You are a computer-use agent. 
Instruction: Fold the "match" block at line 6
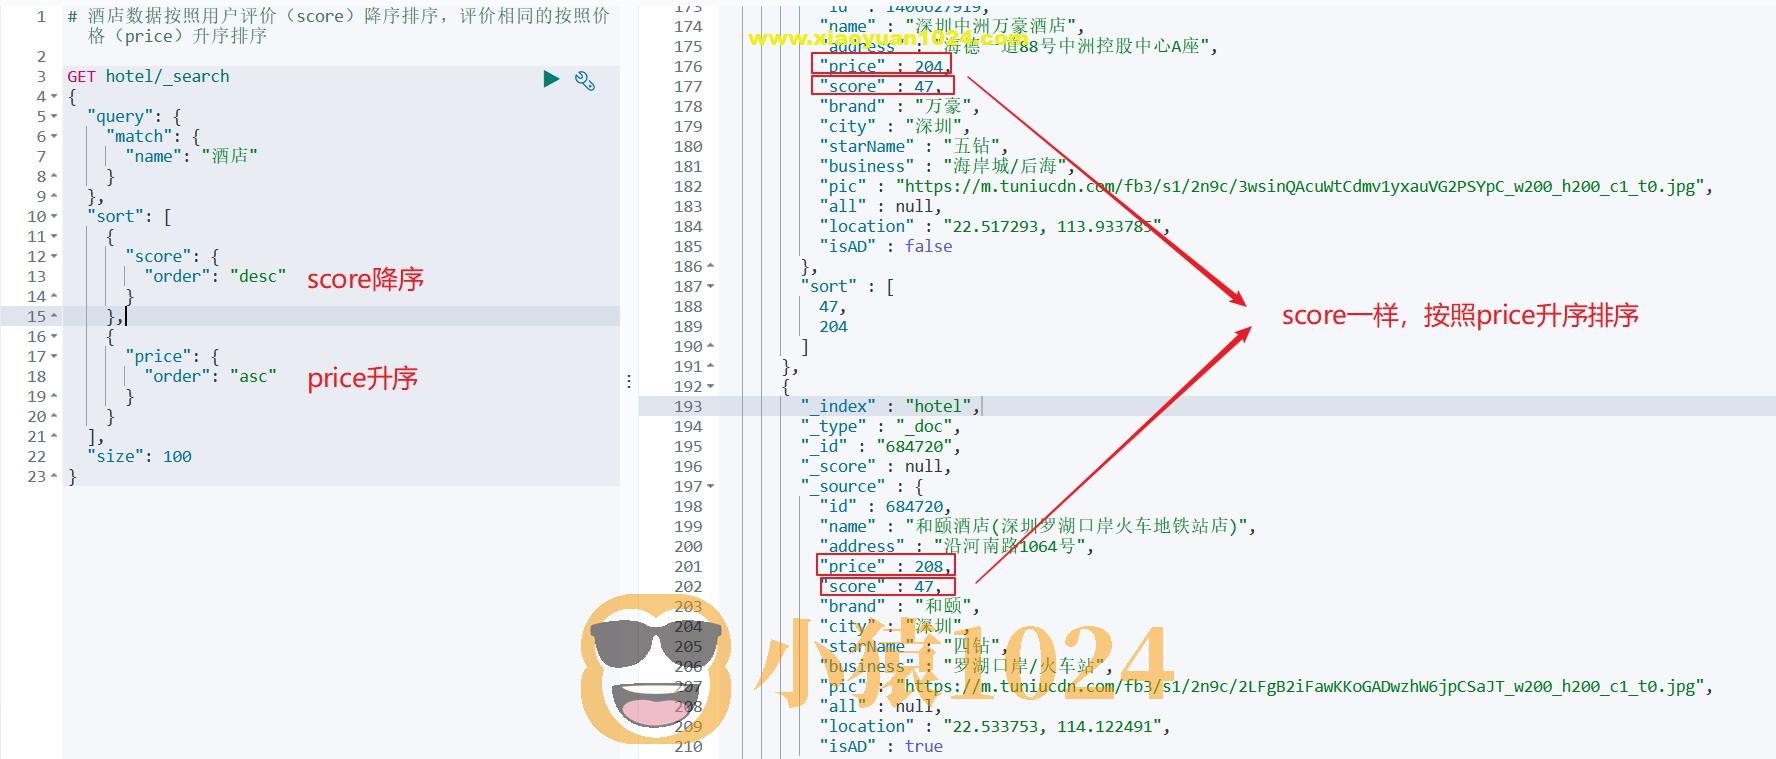(54, 137)
